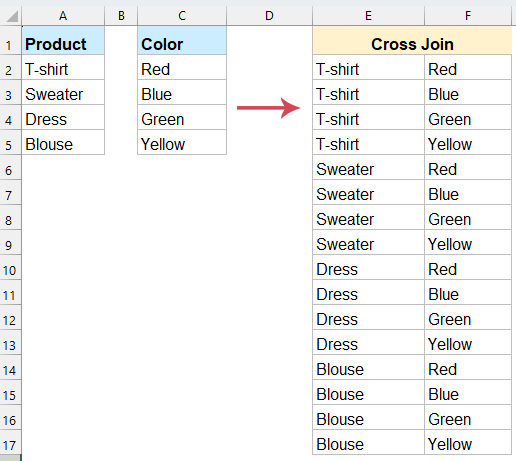The image size is (516, 461).
Task: Click the Cross Join merged header
Action: click(412, 41)
